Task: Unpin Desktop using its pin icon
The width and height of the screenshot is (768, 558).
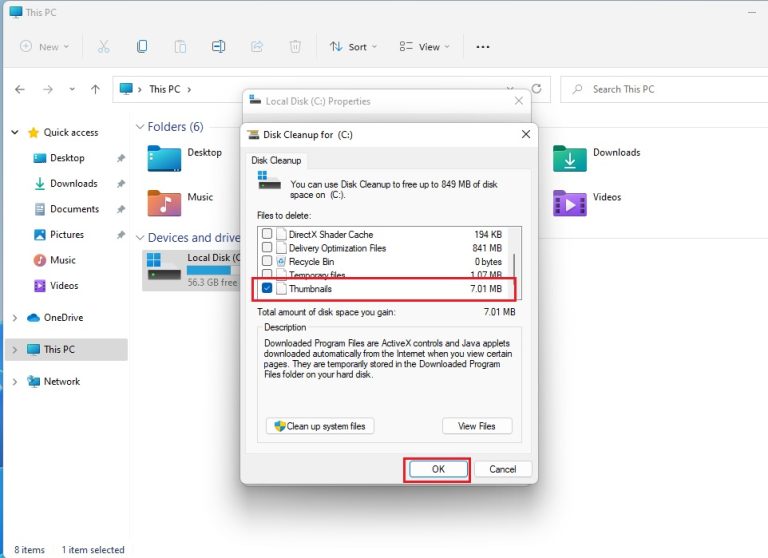Action: point(121,158)
